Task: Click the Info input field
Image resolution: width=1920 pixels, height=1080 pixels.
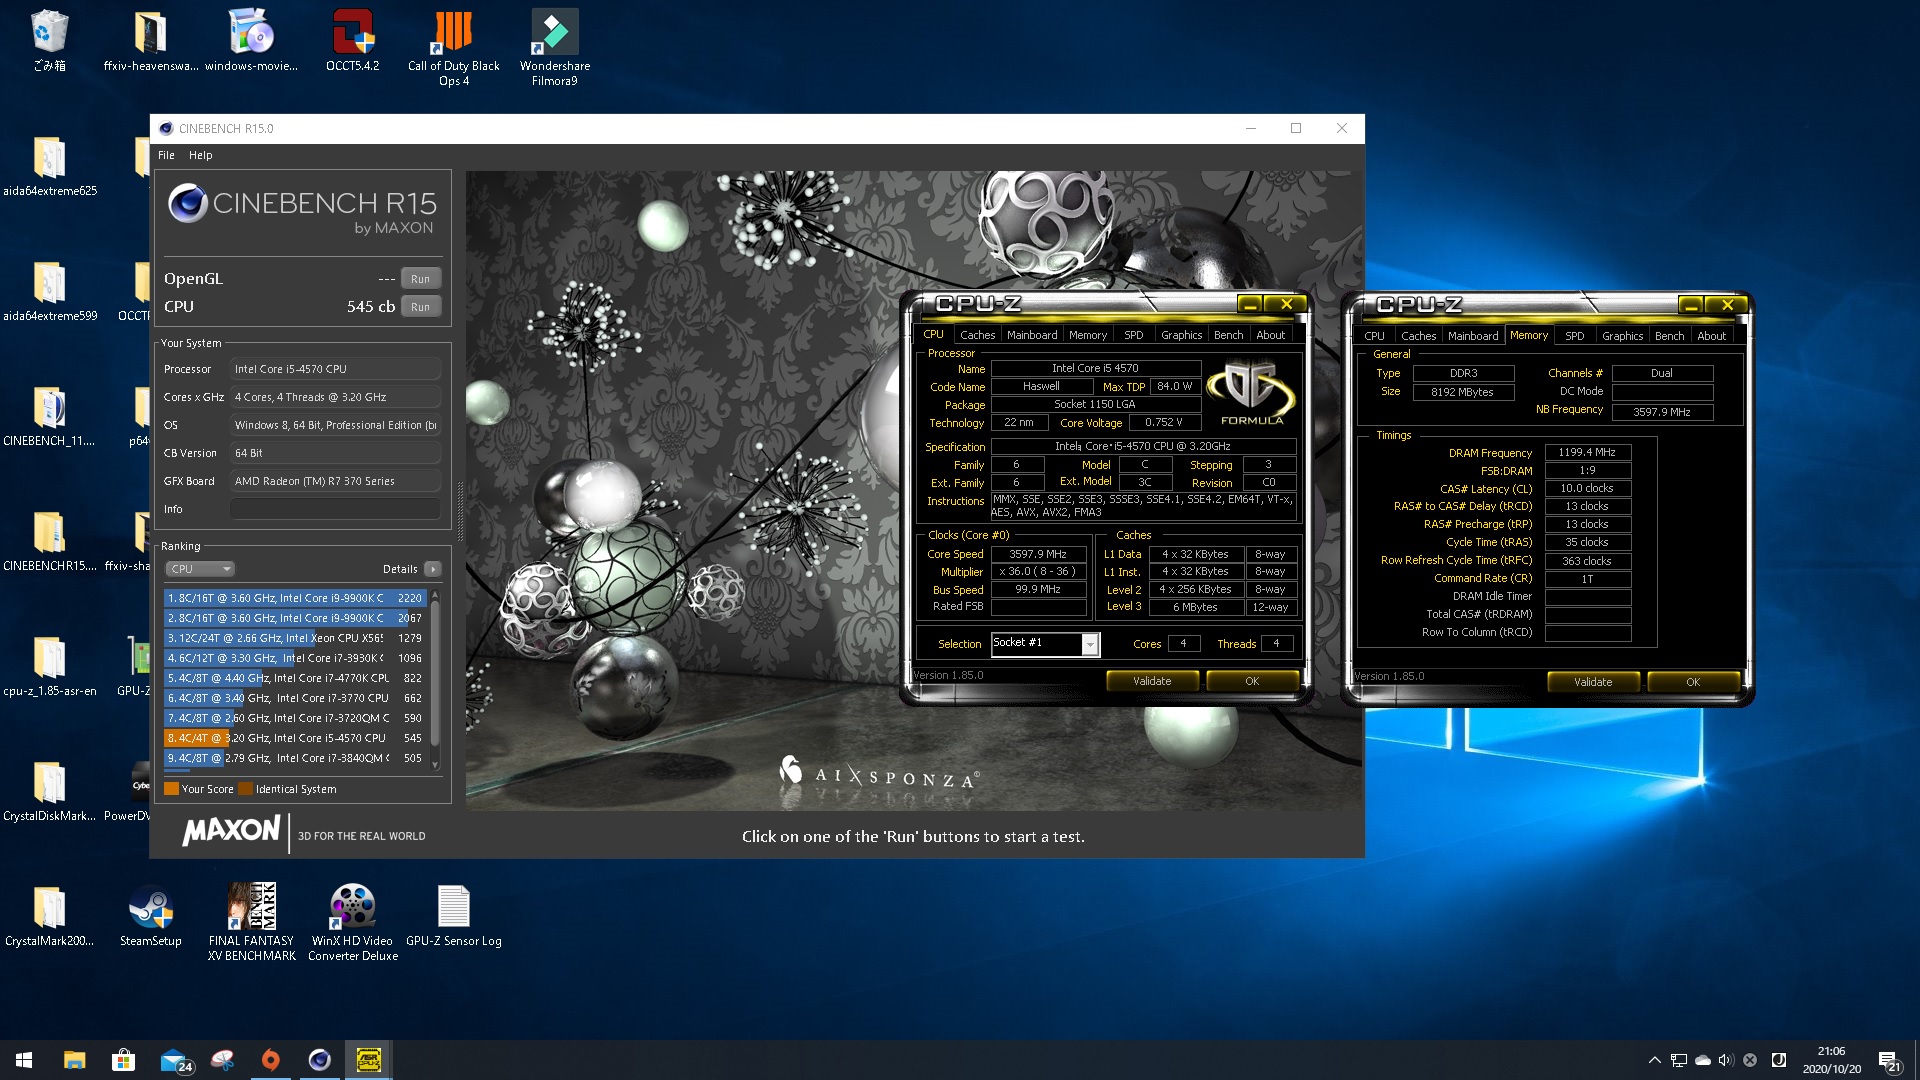Action: click(335, 509)
